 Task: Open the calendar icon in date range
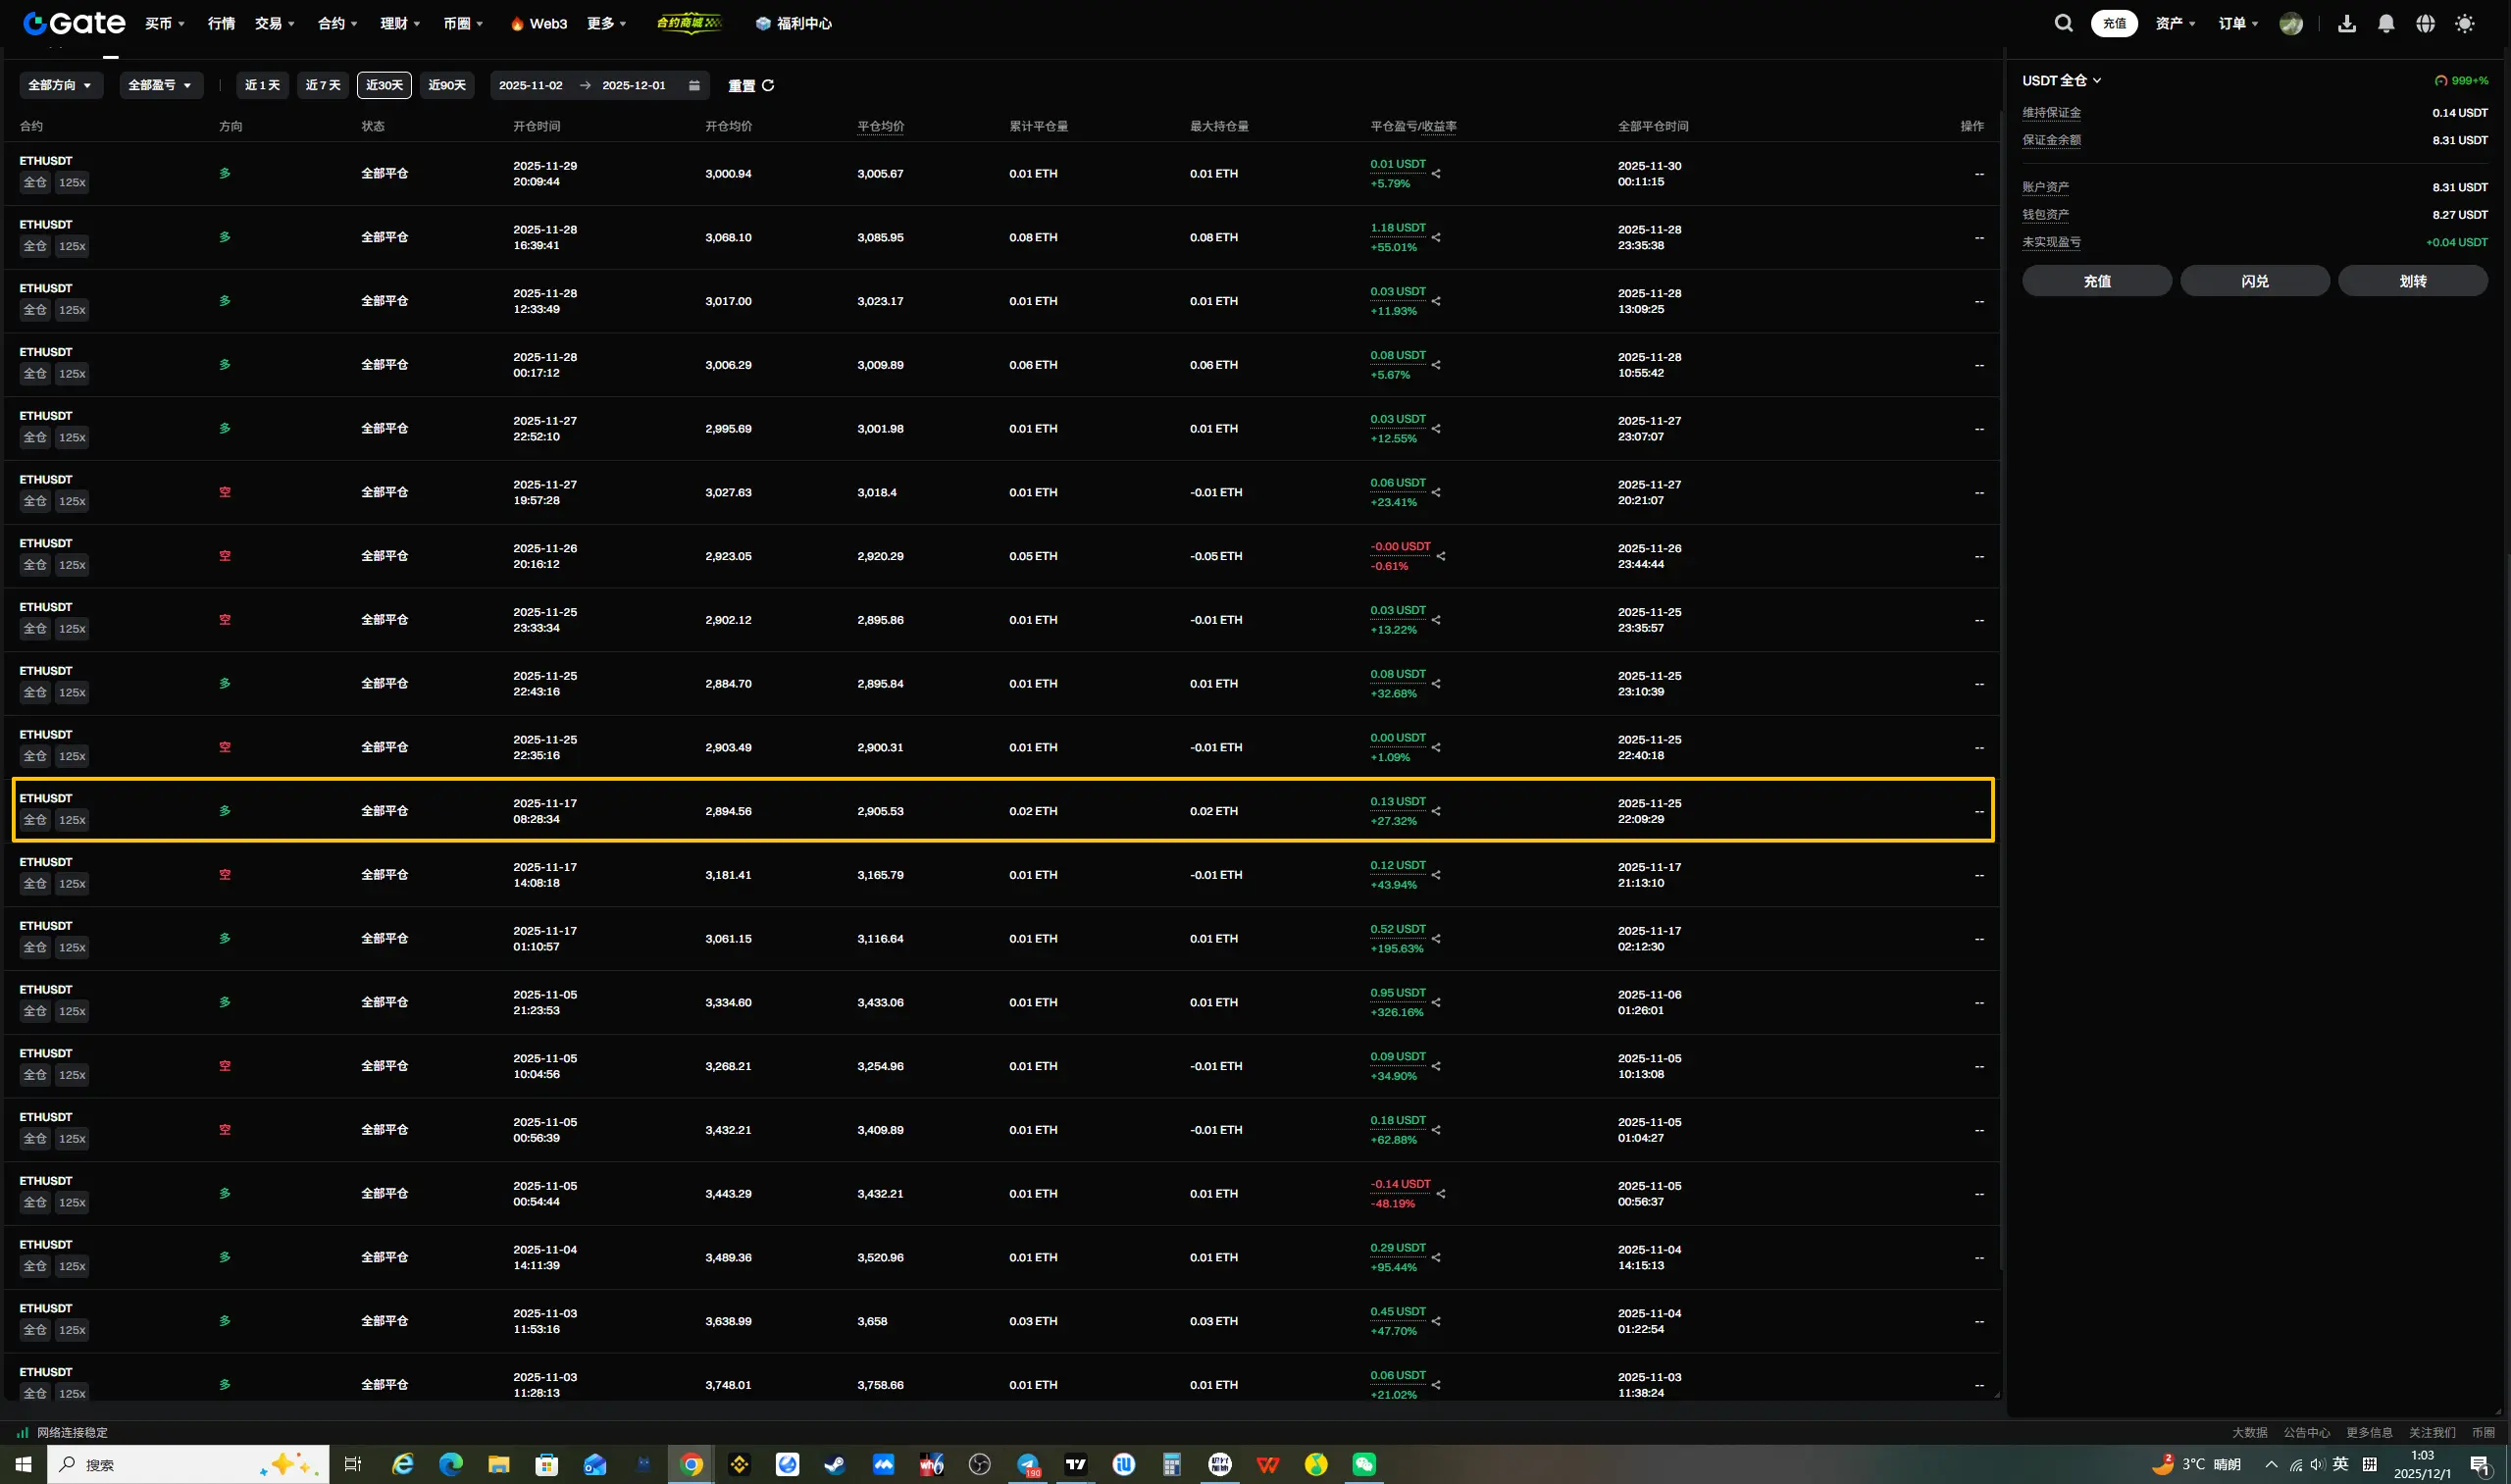point(694,86)
